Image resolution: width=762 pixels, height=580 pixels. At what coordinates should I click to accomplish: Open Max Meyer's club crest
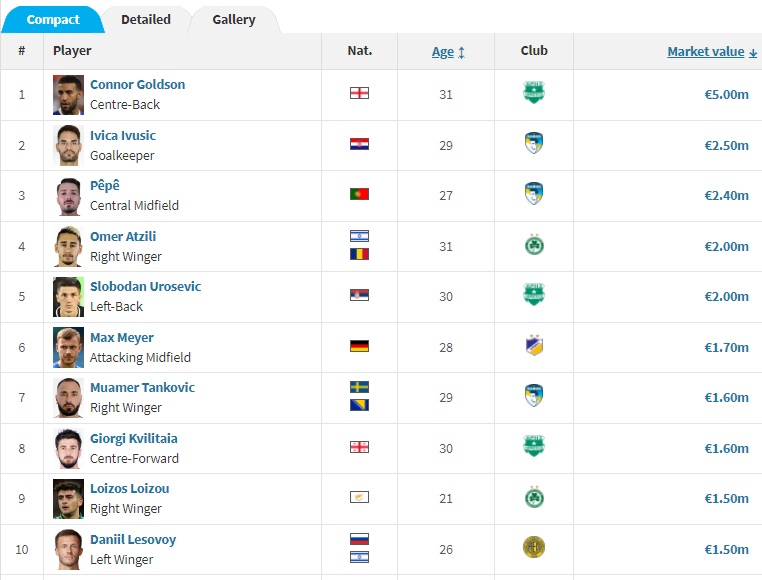[x=534, y=345]
